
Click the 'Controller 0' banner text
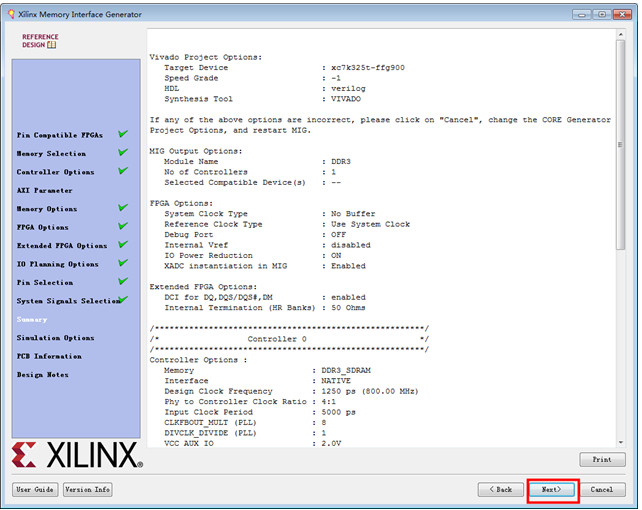point(277,339)
